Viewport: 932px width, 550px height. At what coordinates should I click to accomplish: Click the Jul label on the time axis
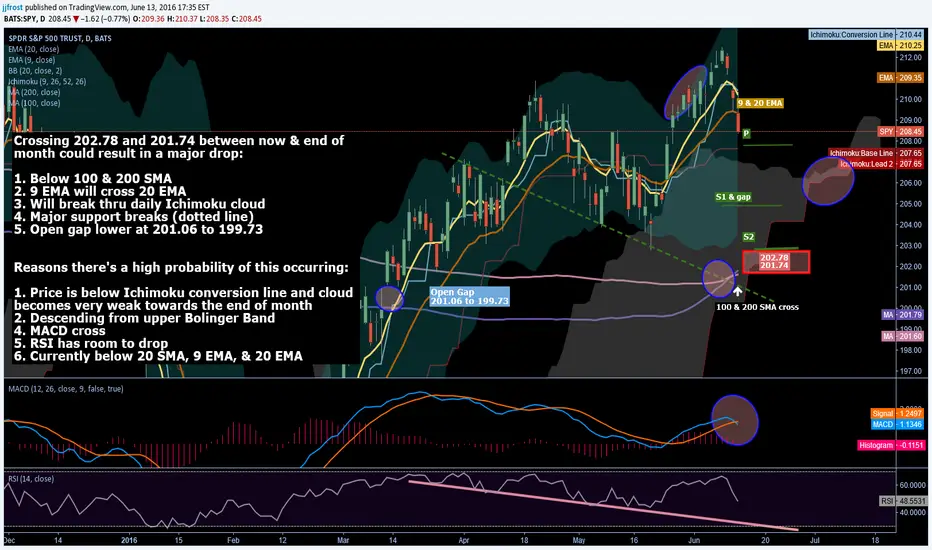point(815,540)
